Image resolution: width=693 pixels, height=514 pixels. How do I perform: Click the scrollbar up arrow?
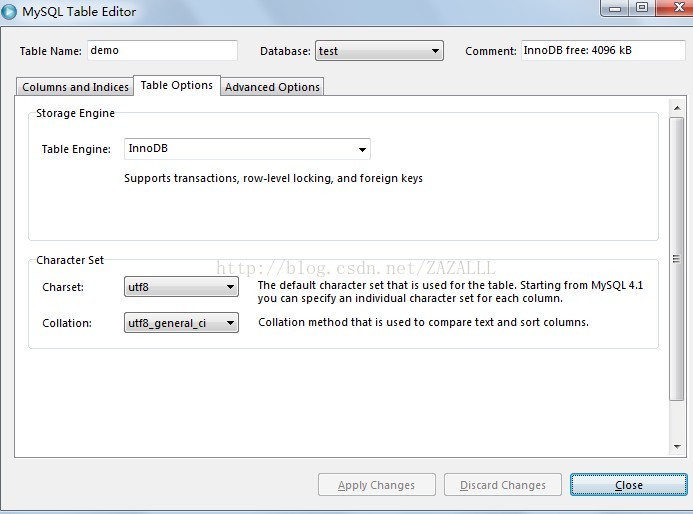(677, 108)
